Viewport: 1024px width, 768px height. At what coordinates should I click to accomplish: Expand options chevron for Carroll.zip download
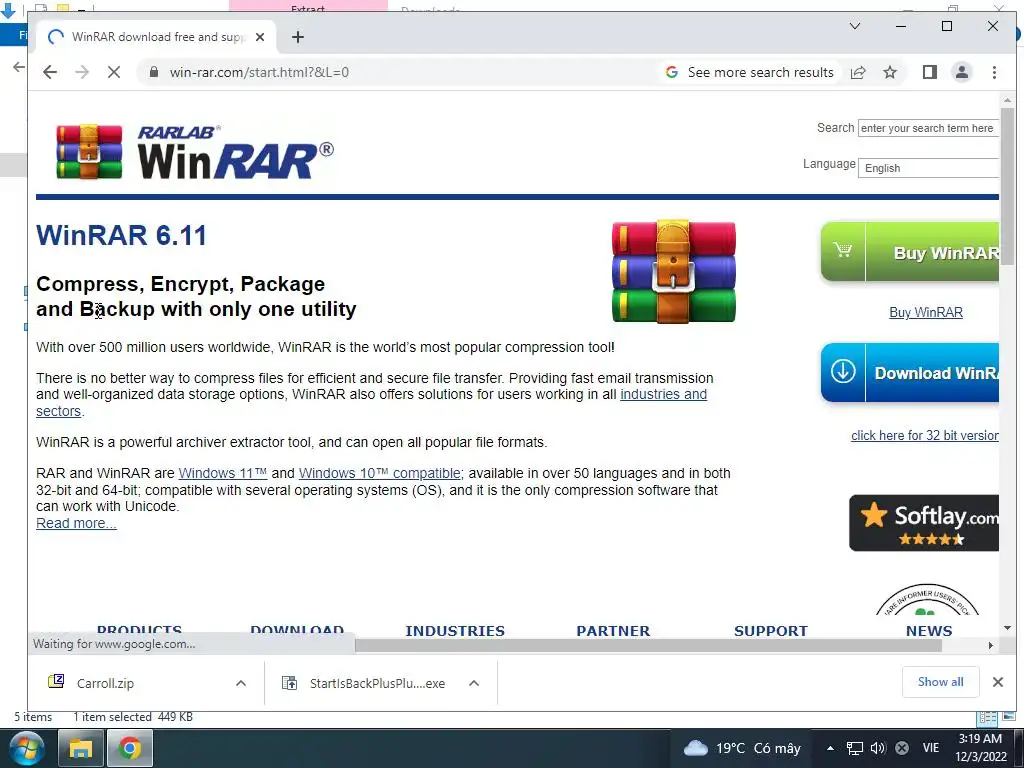coord(241,683)
